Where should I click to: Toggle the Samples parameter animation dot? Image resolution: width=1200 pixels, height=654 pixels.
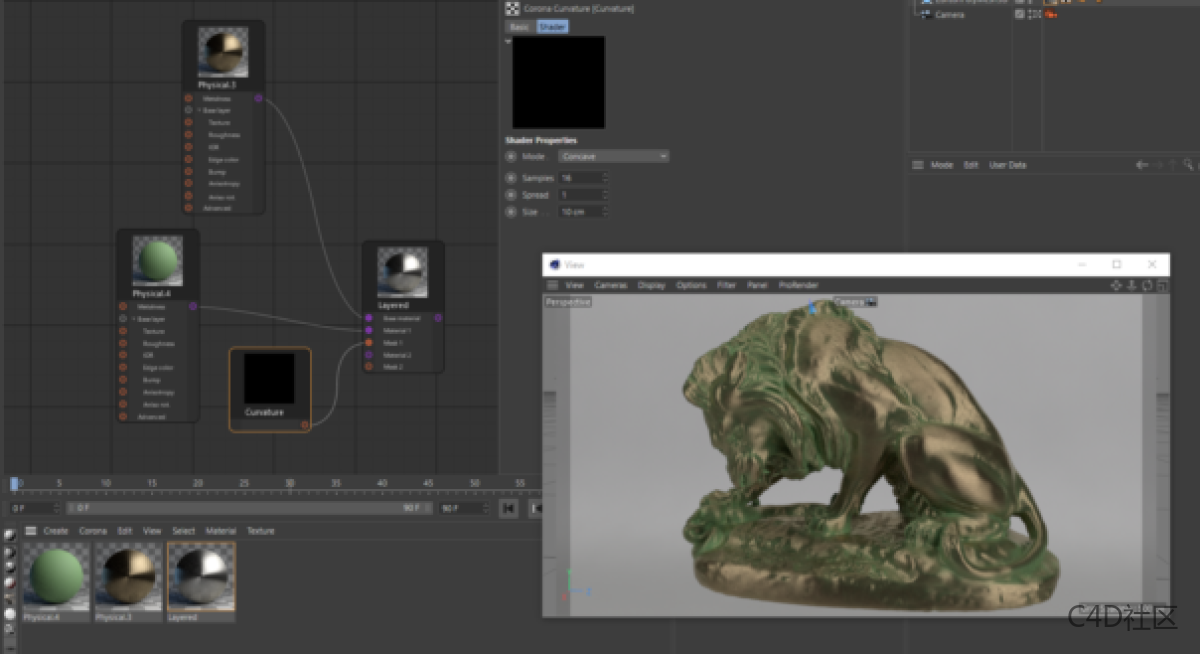[x=511, y=178]
